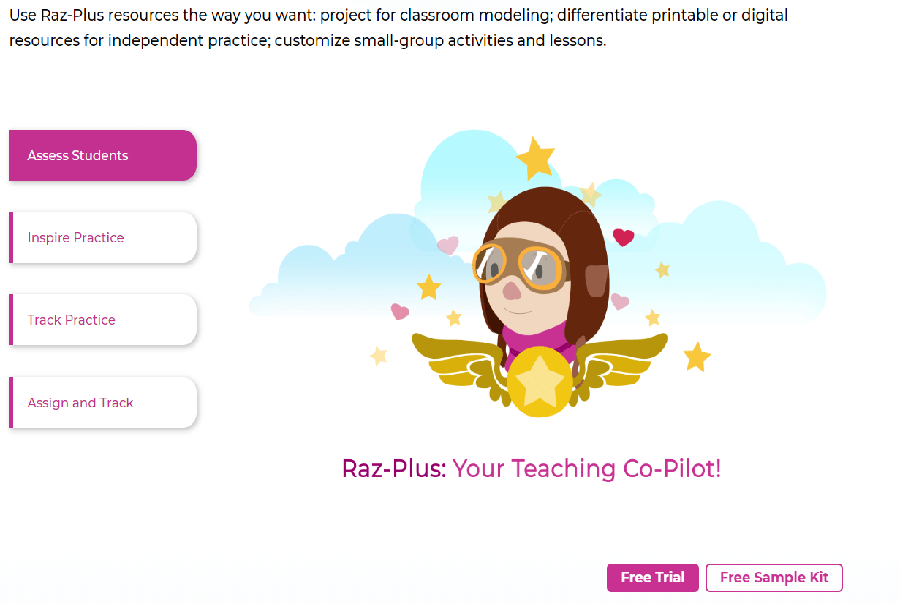Select the Assess Students tab
The width and height of the screenshot is (900, 603).
click(102, 155)
